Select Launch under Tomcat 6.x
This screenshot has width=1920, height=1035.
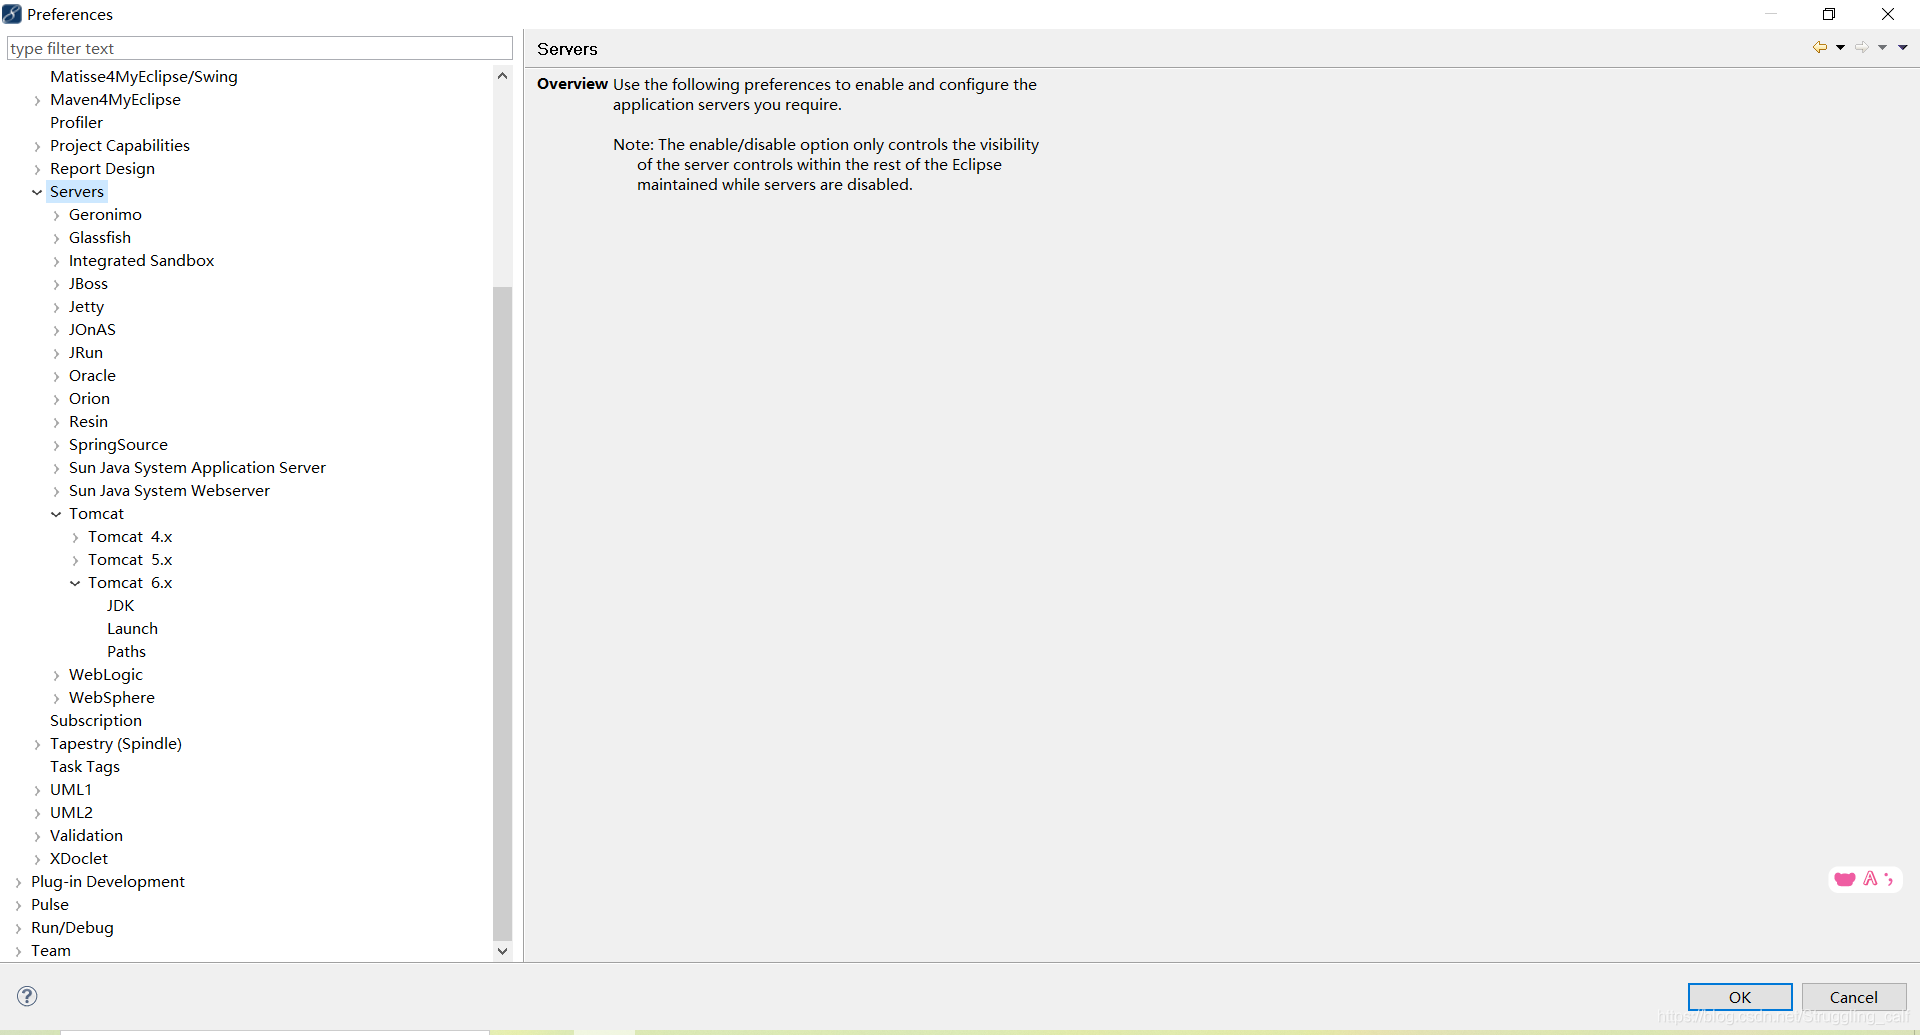click(133, 629)
